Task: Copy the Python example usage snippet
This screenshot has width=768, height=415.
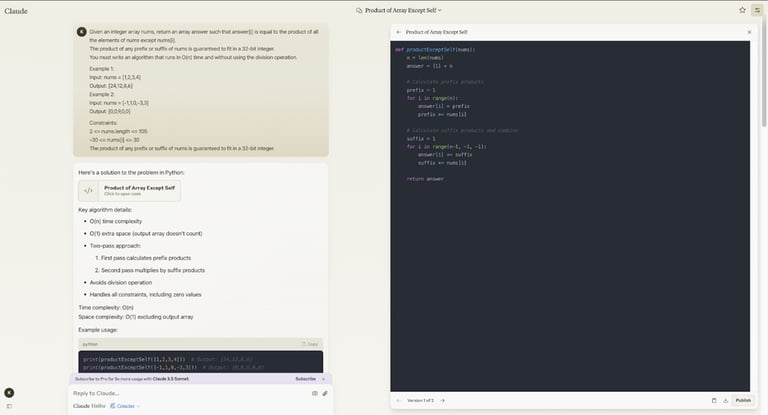Action: pyautogui.click(x=310, y=343)
